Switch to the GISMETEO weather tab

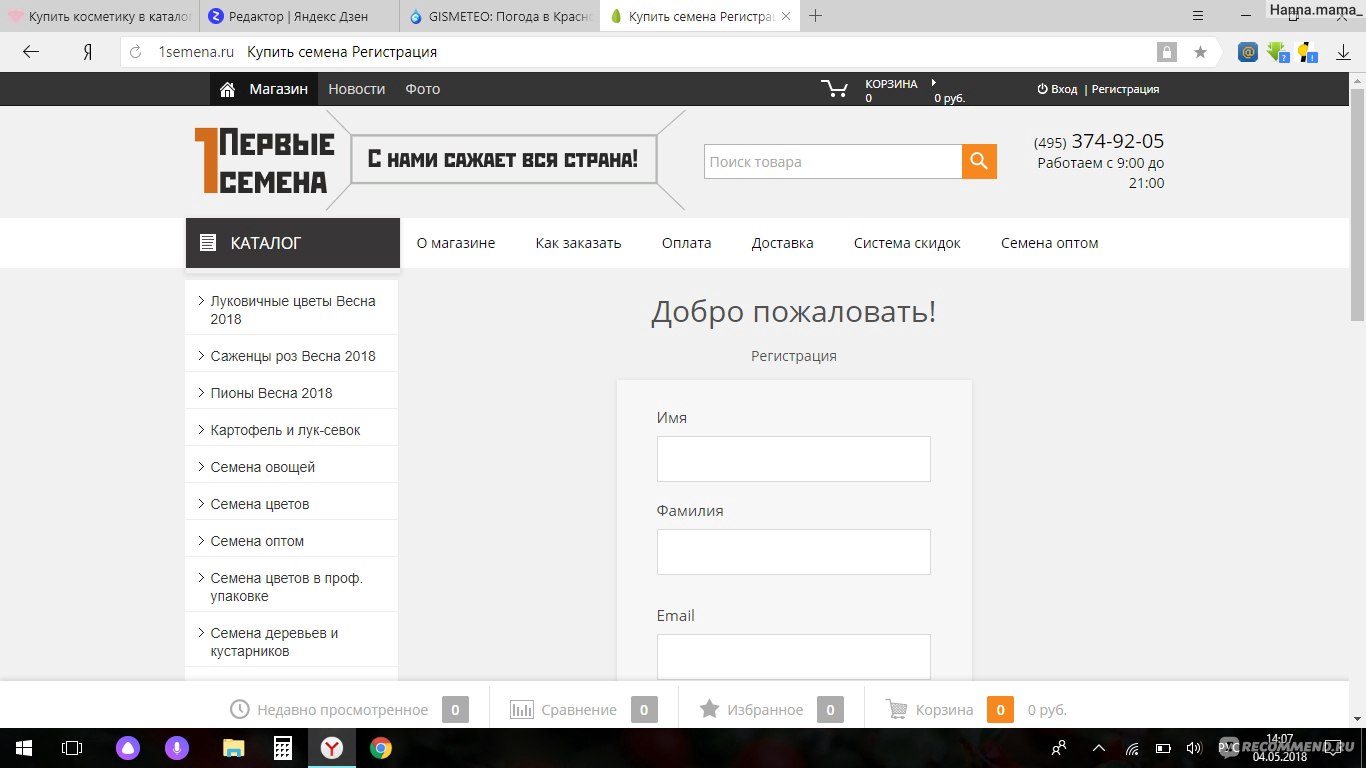pyautogui.click(x=498, y=16)
